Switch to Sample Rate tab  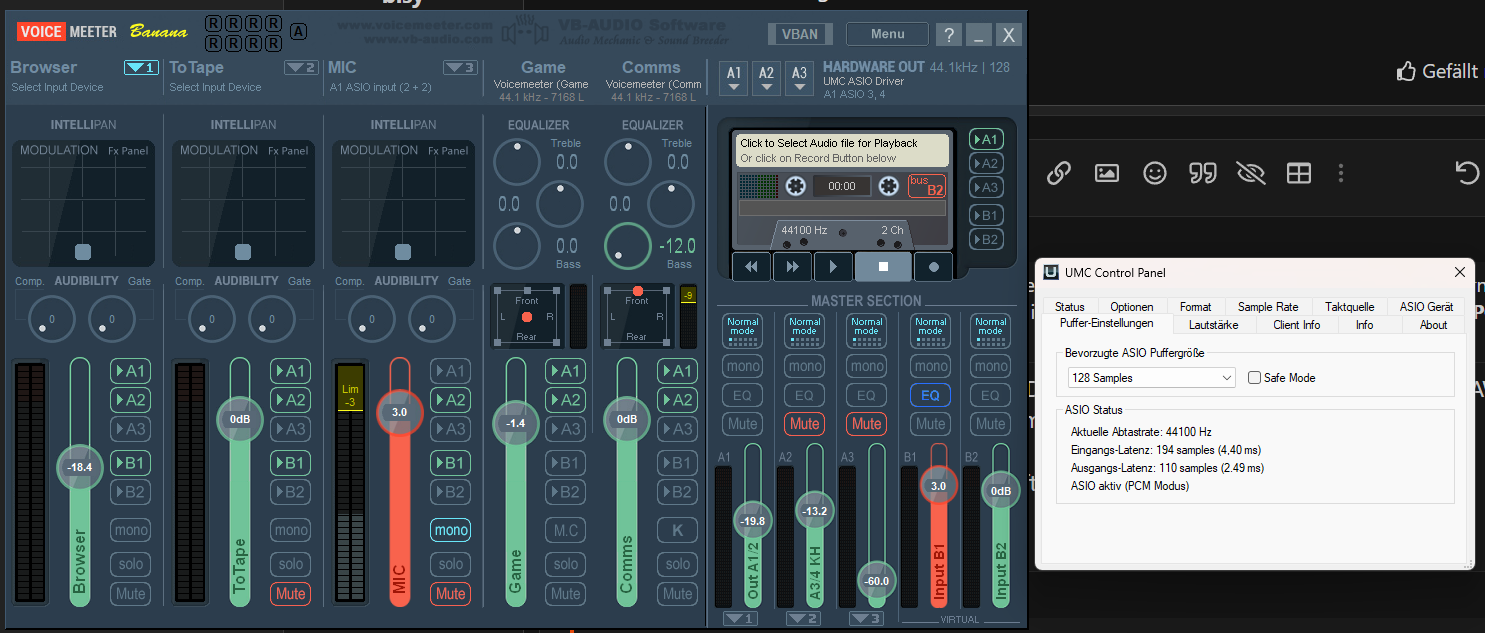[x=1268, y=307]
